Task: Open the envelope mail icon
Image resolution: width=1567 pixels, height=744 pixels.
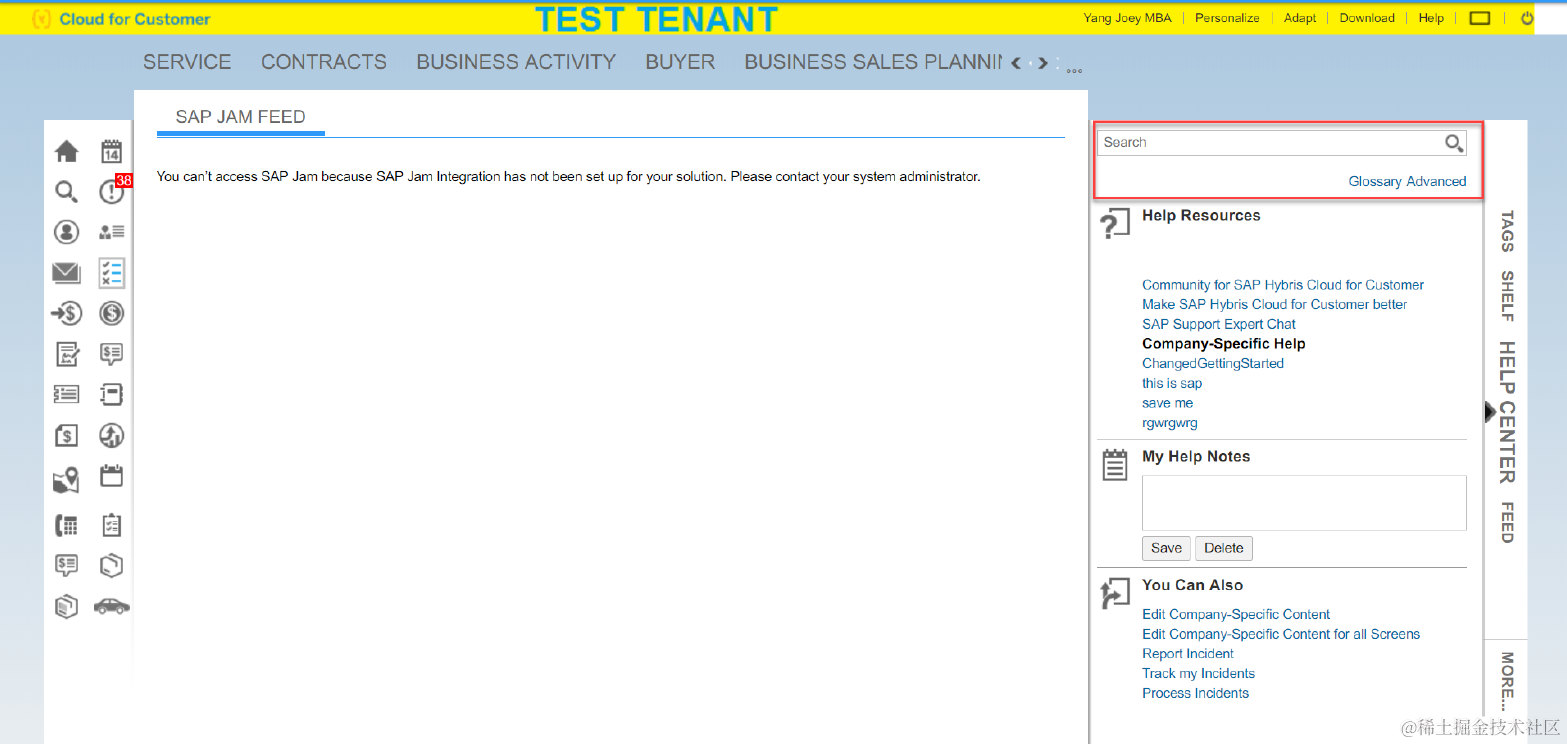Action: click(66, 273)
